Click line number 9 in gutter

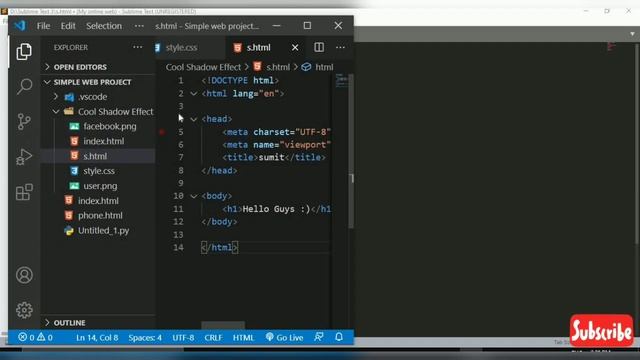(x=181, y=183)
